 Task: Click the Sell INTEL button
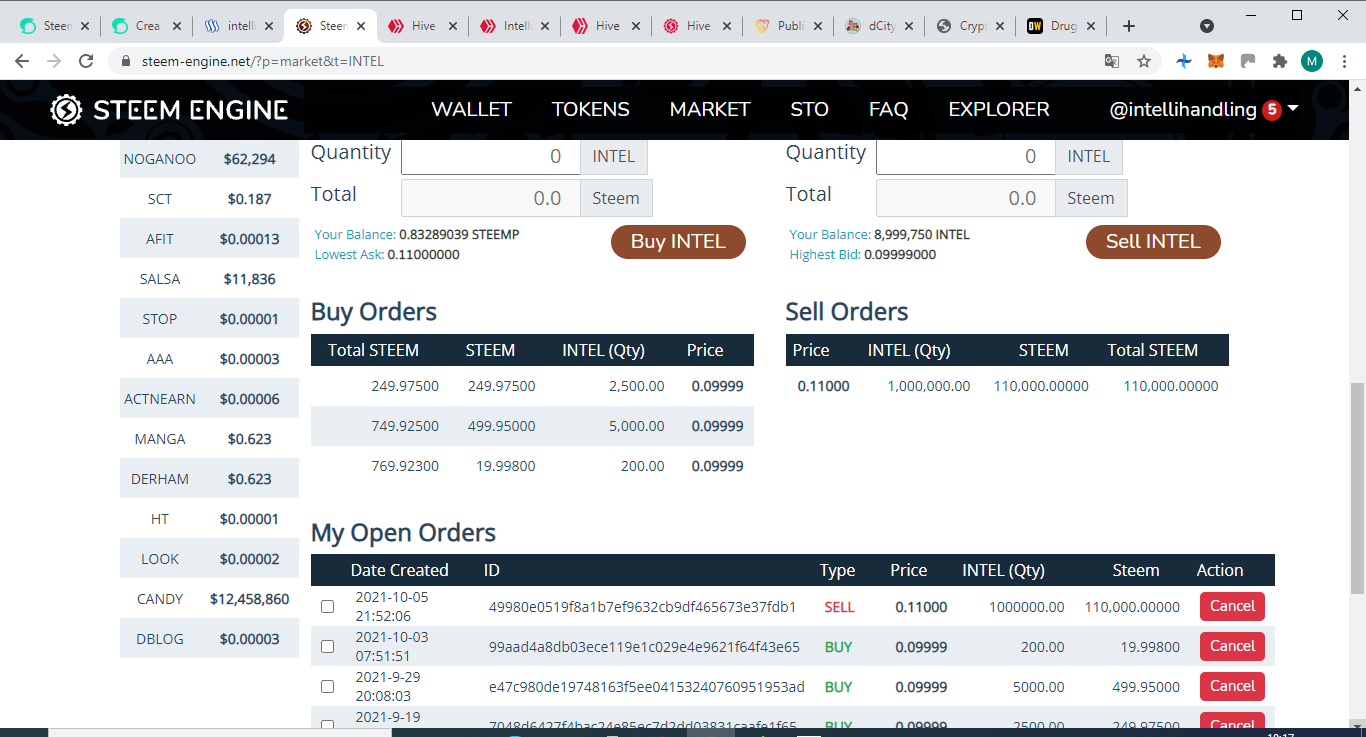point(1153,242)
